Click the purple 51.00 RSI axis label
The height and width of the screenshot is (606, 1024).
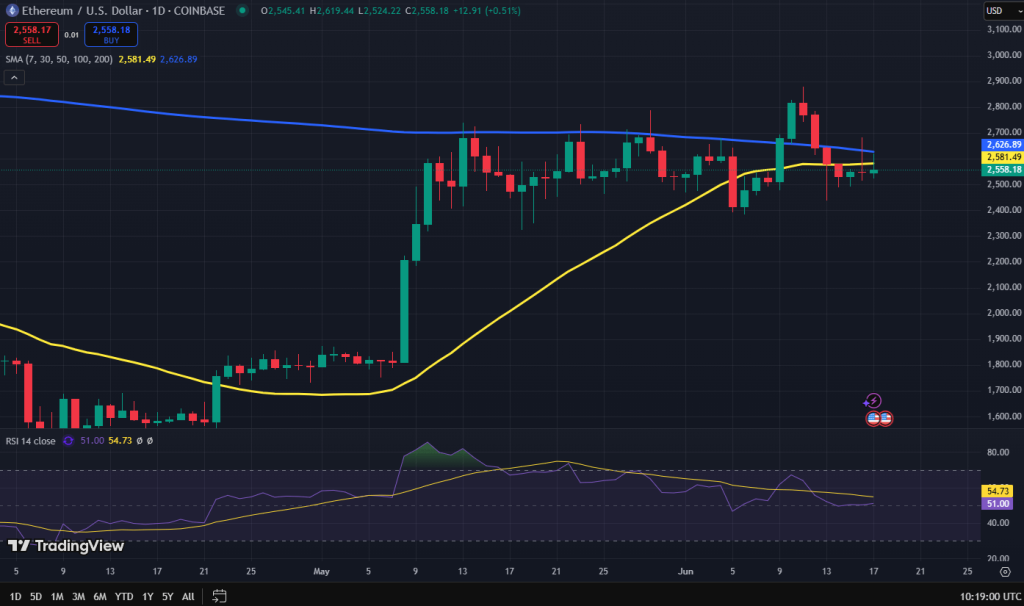[x=997, y=503]
